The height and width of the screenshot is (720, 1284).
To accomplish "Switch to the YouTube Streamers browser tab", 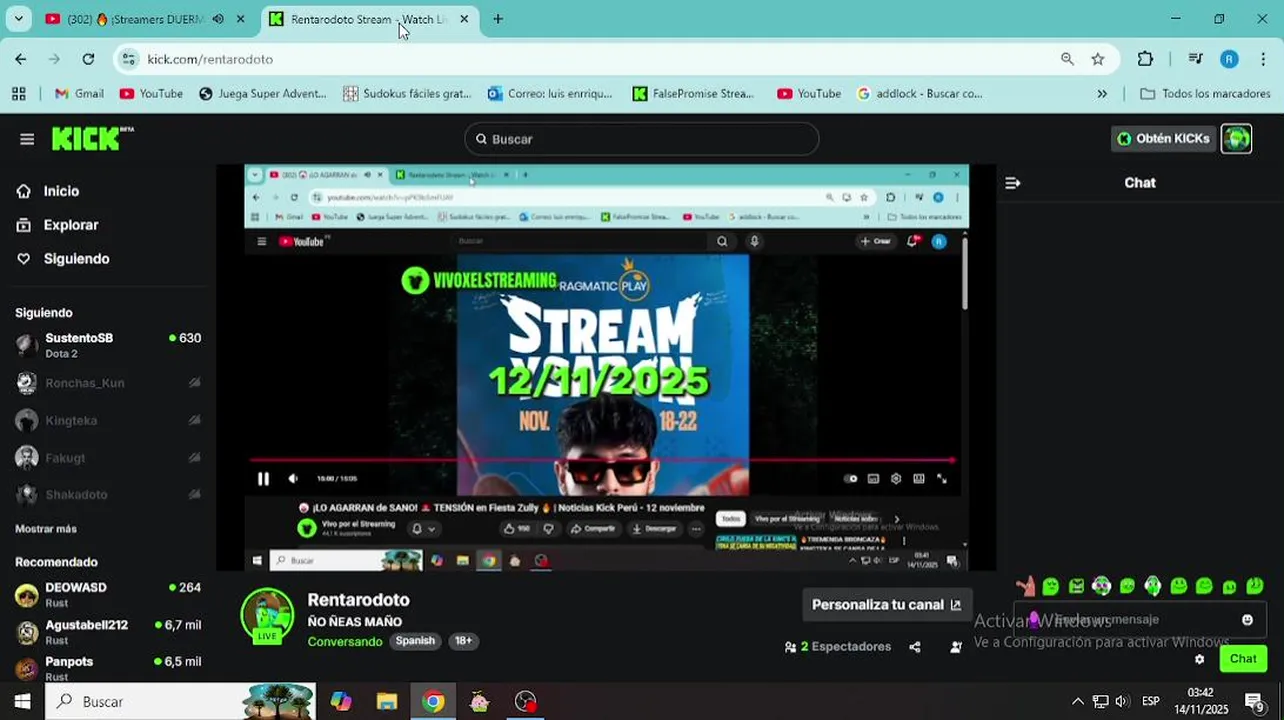I will tap(135, 19).
